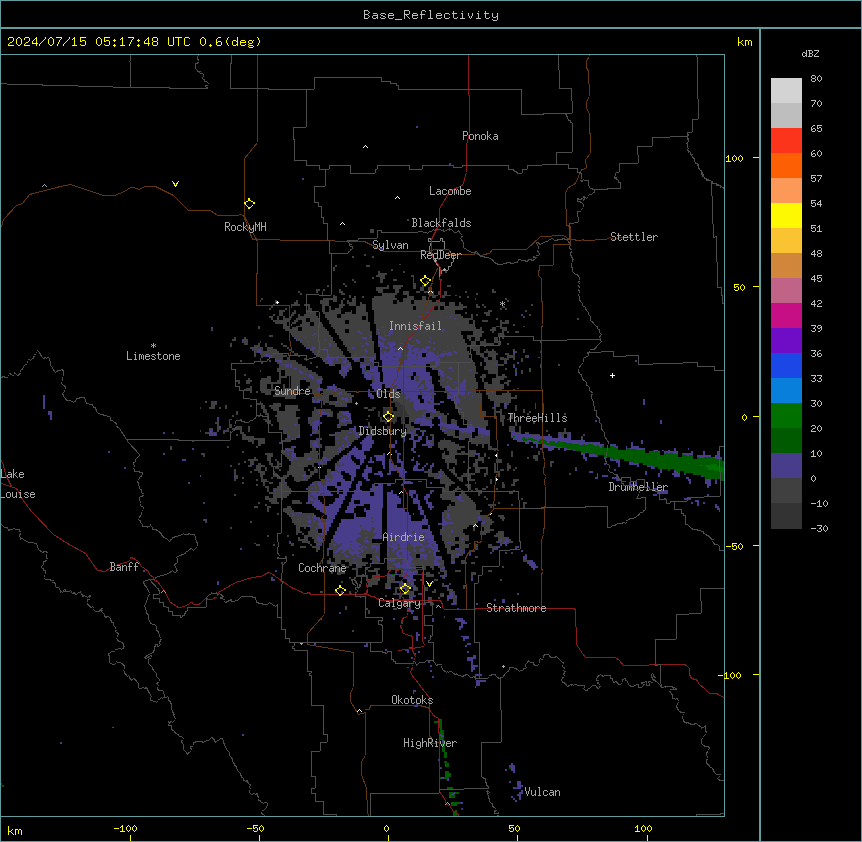Image resolution: width=862 pixels, height=842 pixels.
Task: Click the asterisk marker above Limestone
Action: [x=153, y=346]
